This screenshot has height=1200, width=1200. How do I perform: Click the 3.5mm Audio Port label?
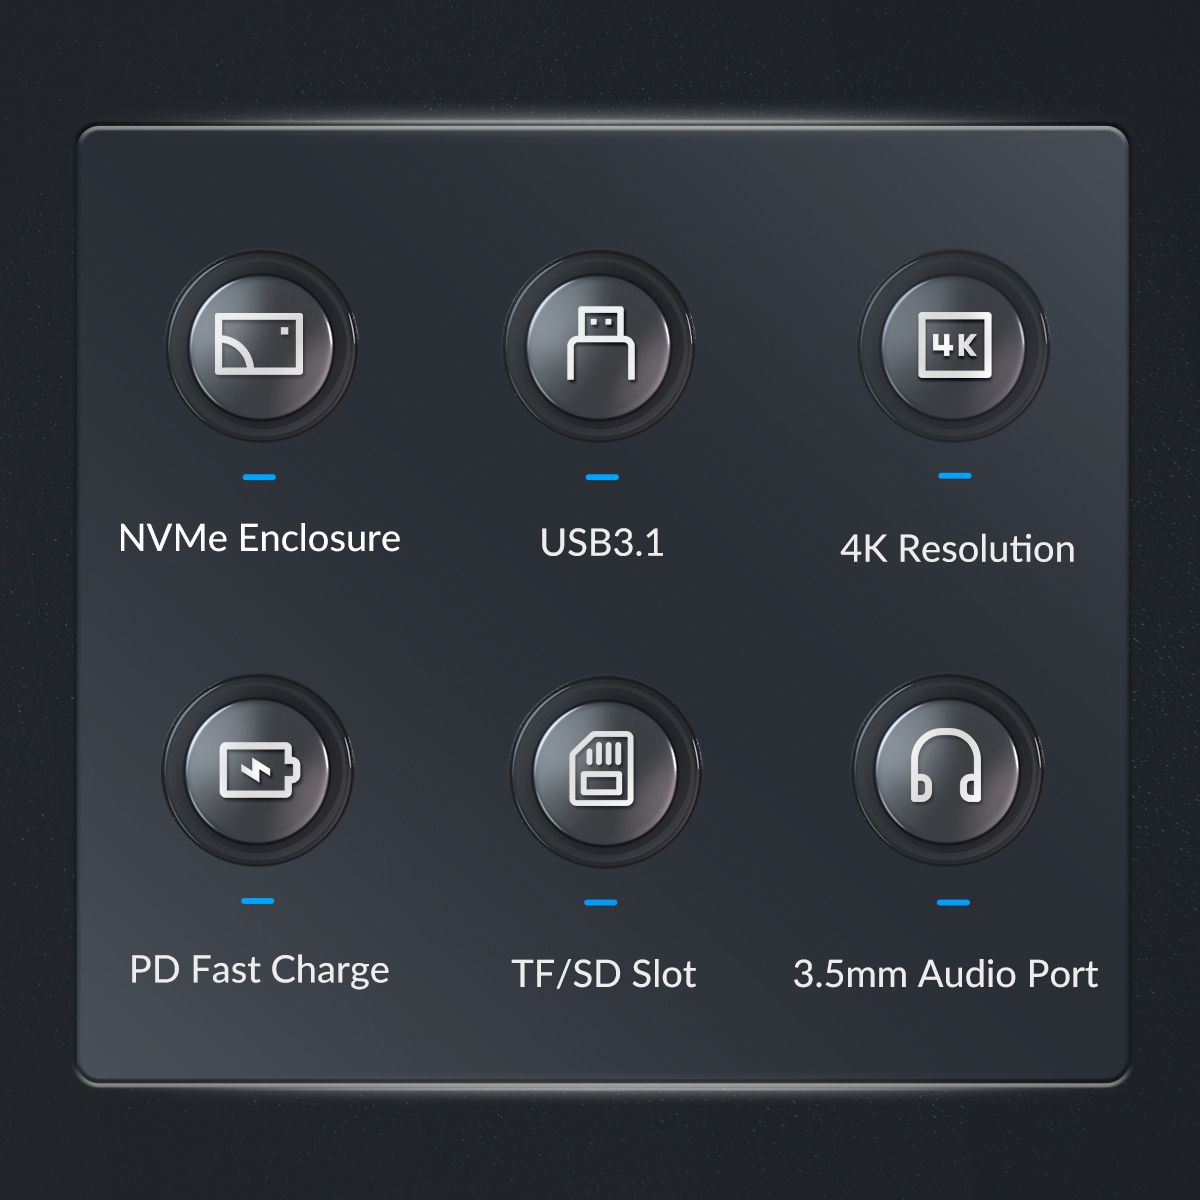(945, 974)
